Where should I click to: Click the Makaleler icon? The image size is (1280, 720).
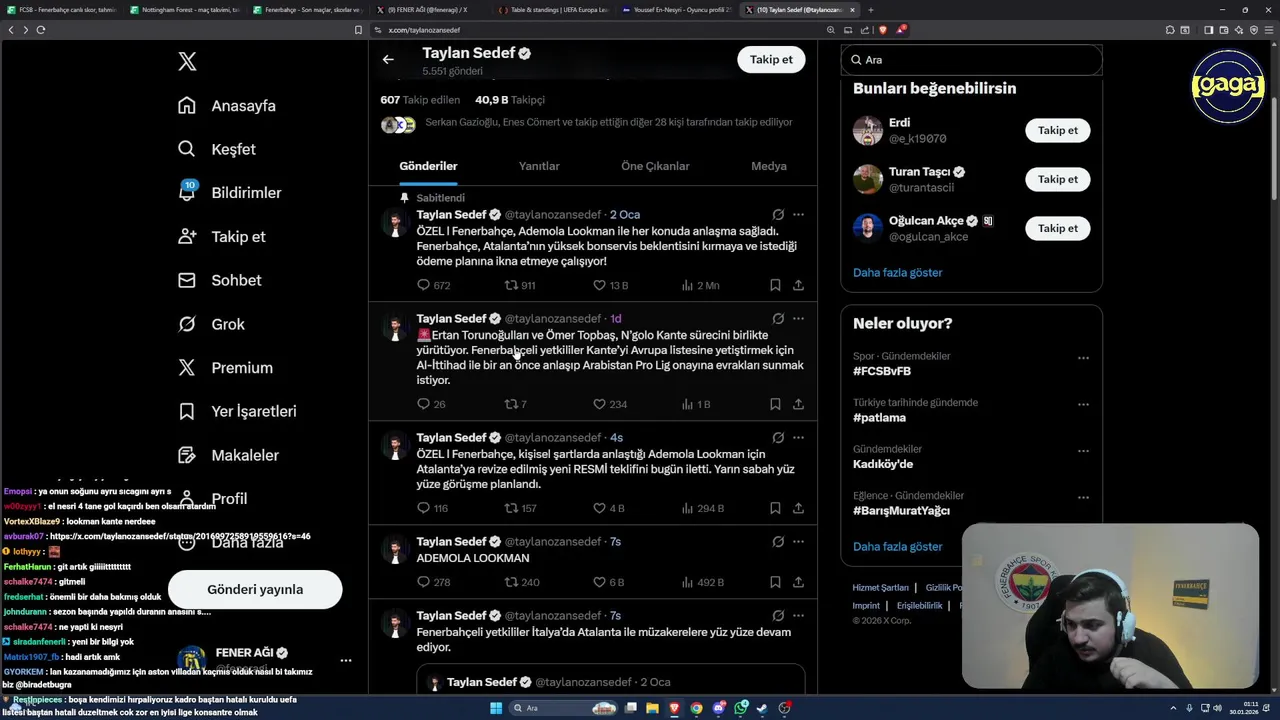187,455
